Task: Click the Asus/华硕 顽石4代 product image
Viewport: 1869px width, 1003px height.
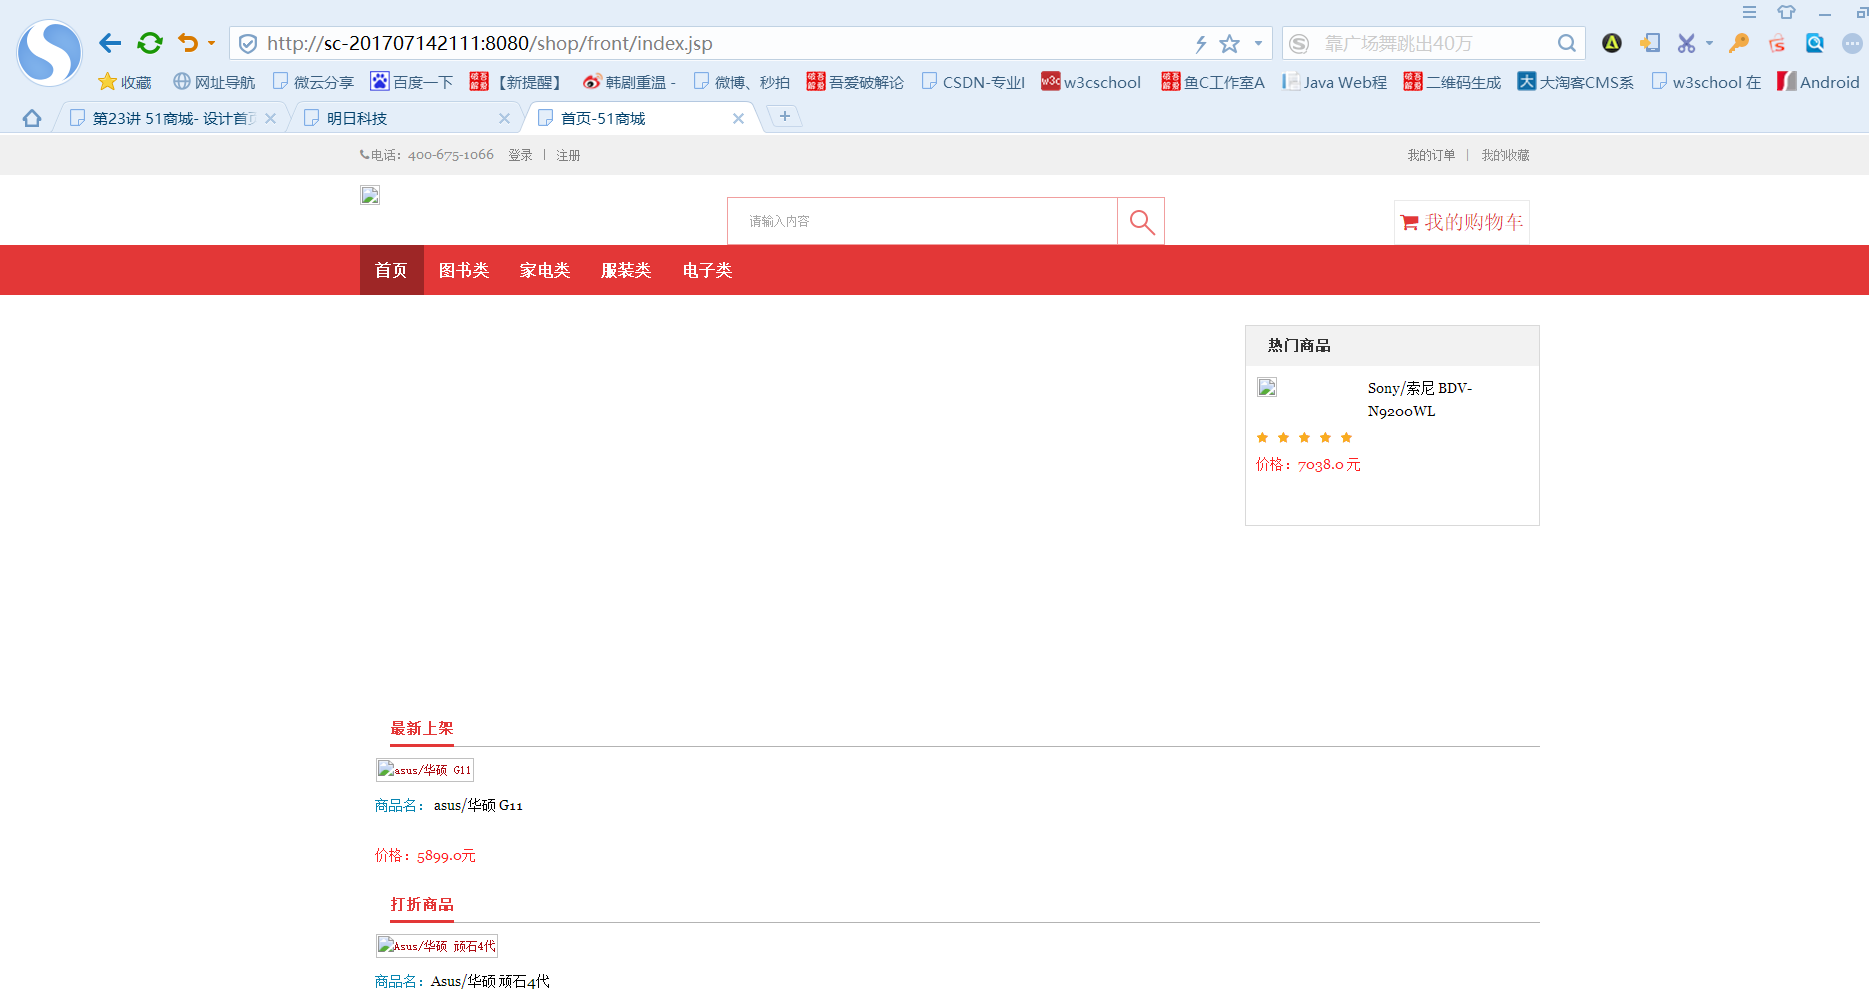Action: coord(437,945)
